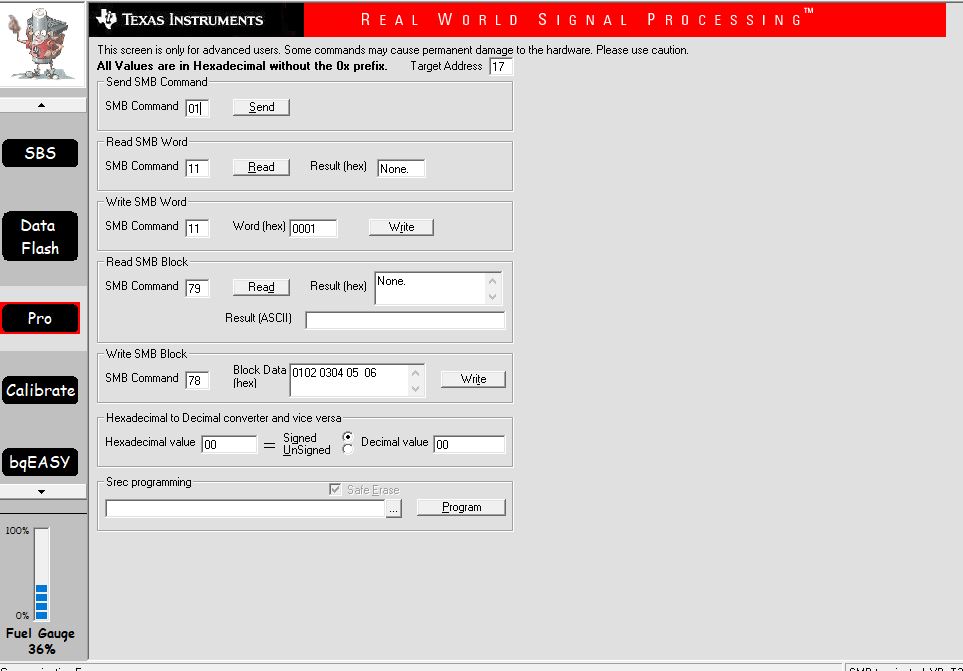
Task: Click sidebar scroll up arrow
Action: click(x=42, y=105)
